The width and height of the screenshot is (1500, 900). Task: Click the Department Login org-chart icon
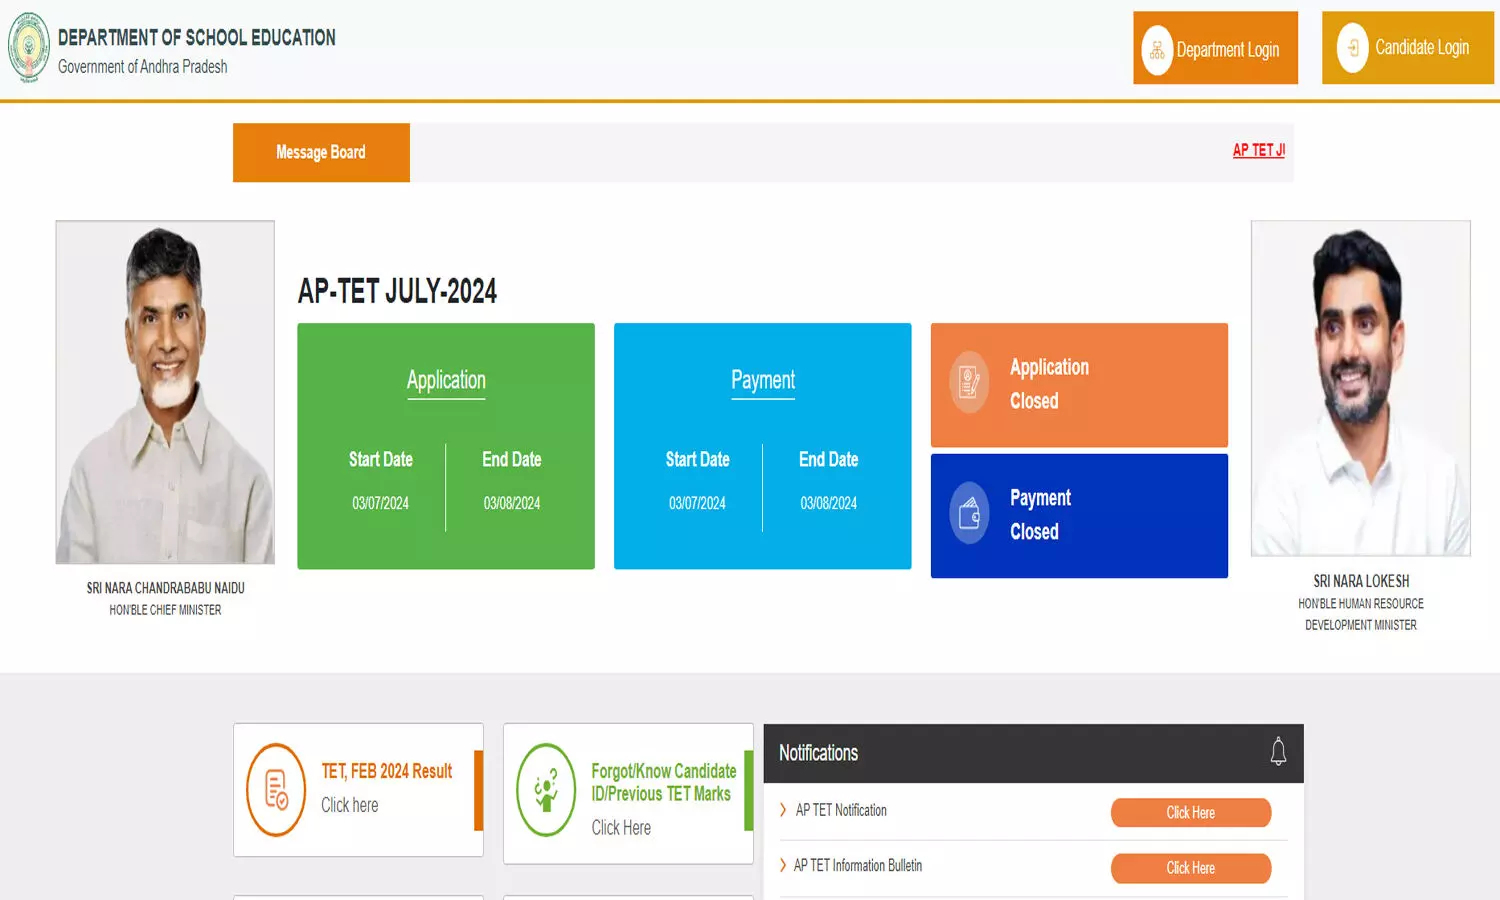pos(1157,50)
